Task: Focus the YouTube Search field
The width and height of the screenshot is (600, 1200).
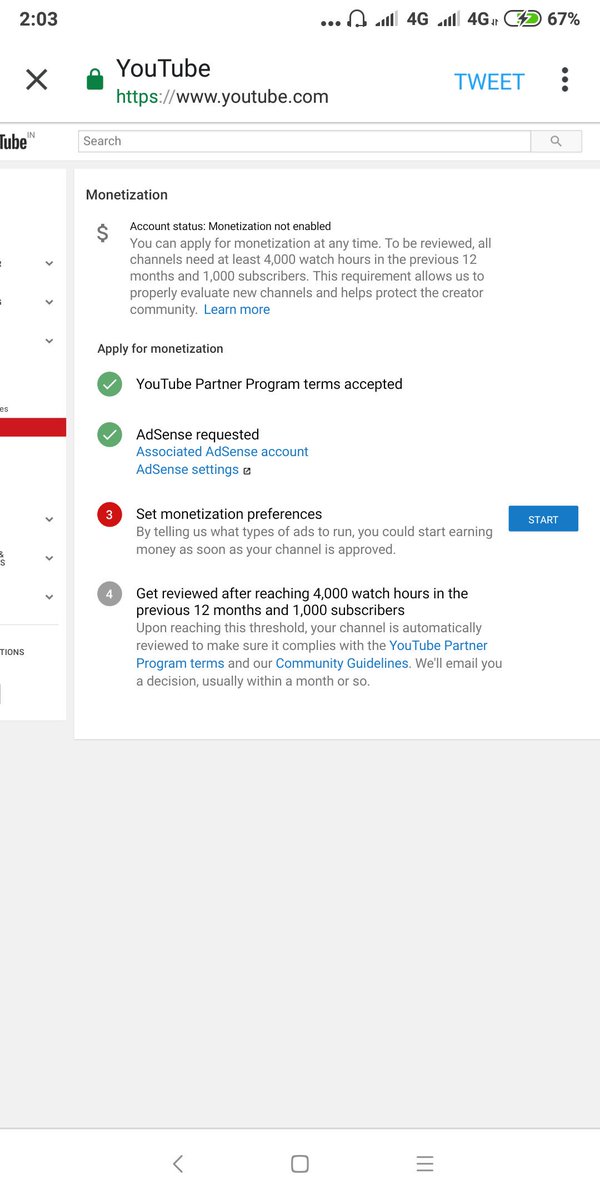Action: point(304,141)
